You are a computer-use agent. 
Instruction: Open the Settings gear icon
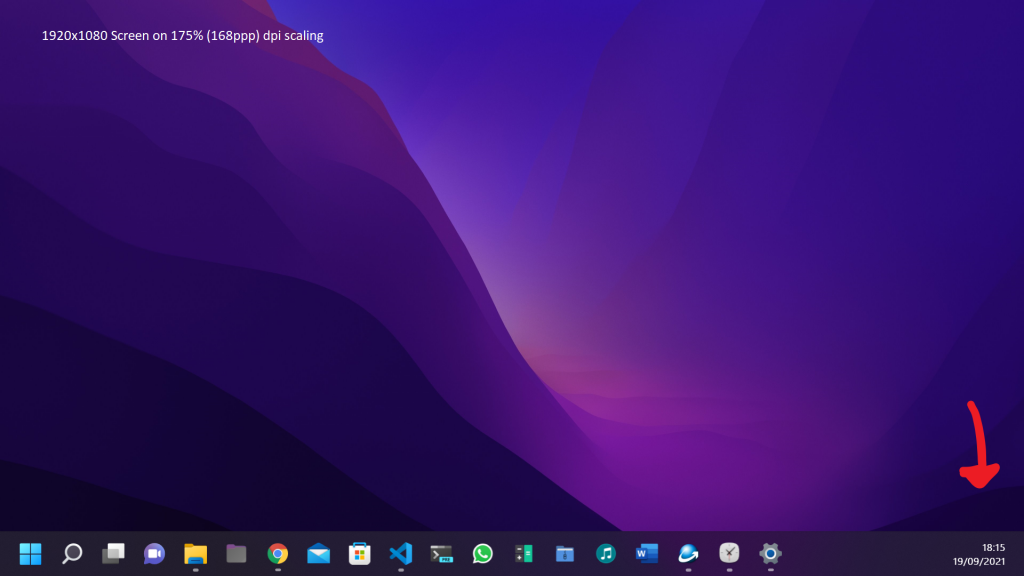[770, 553]
